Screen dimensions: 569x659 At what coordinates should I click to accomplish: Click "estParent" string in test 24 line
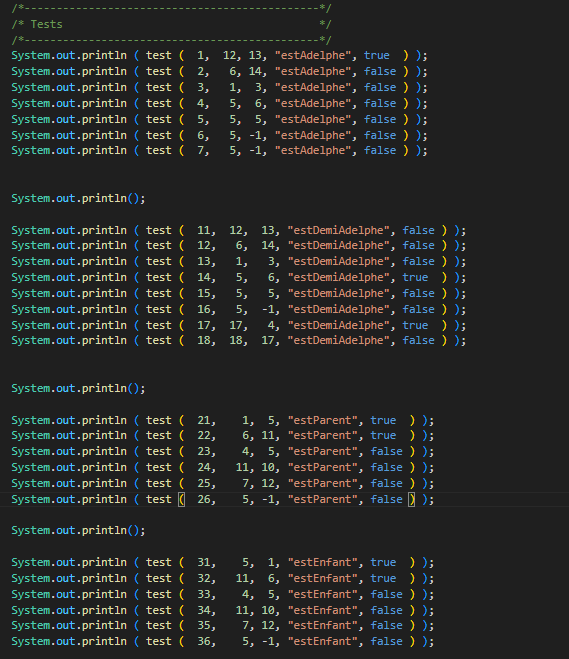coord(323,467)
